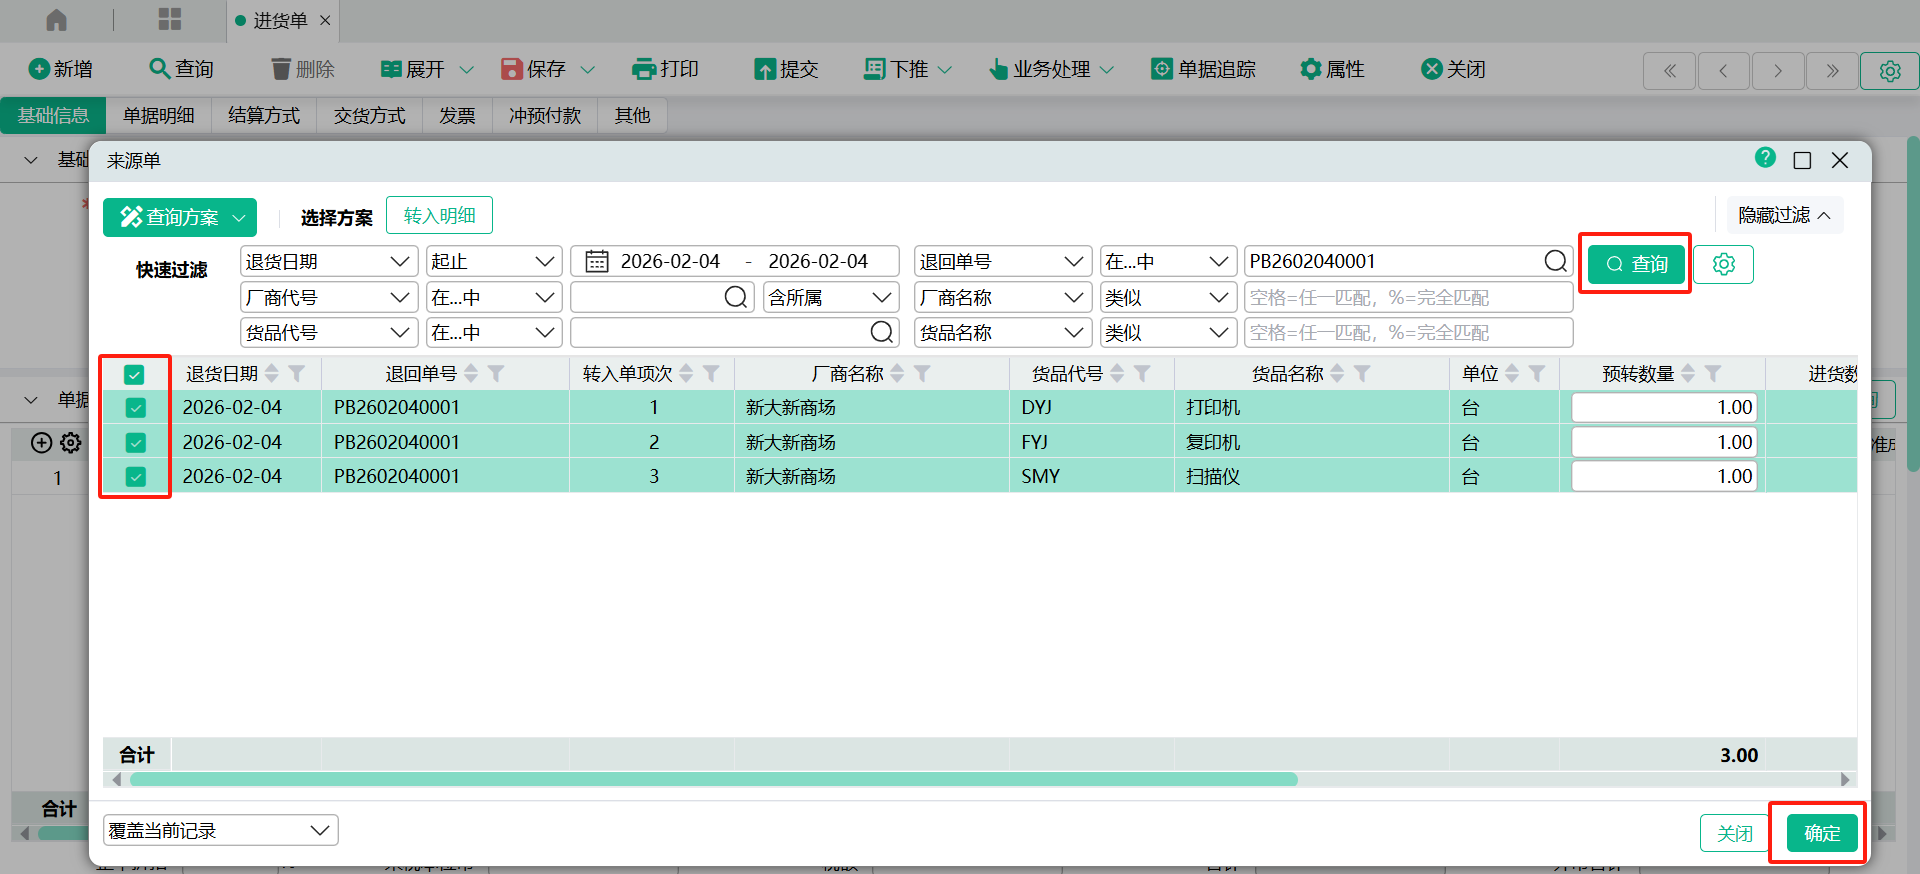Click the search magnifier in 货品代号 field
This screenshot has width=1920, height=874.
click(x=881, y=333)
